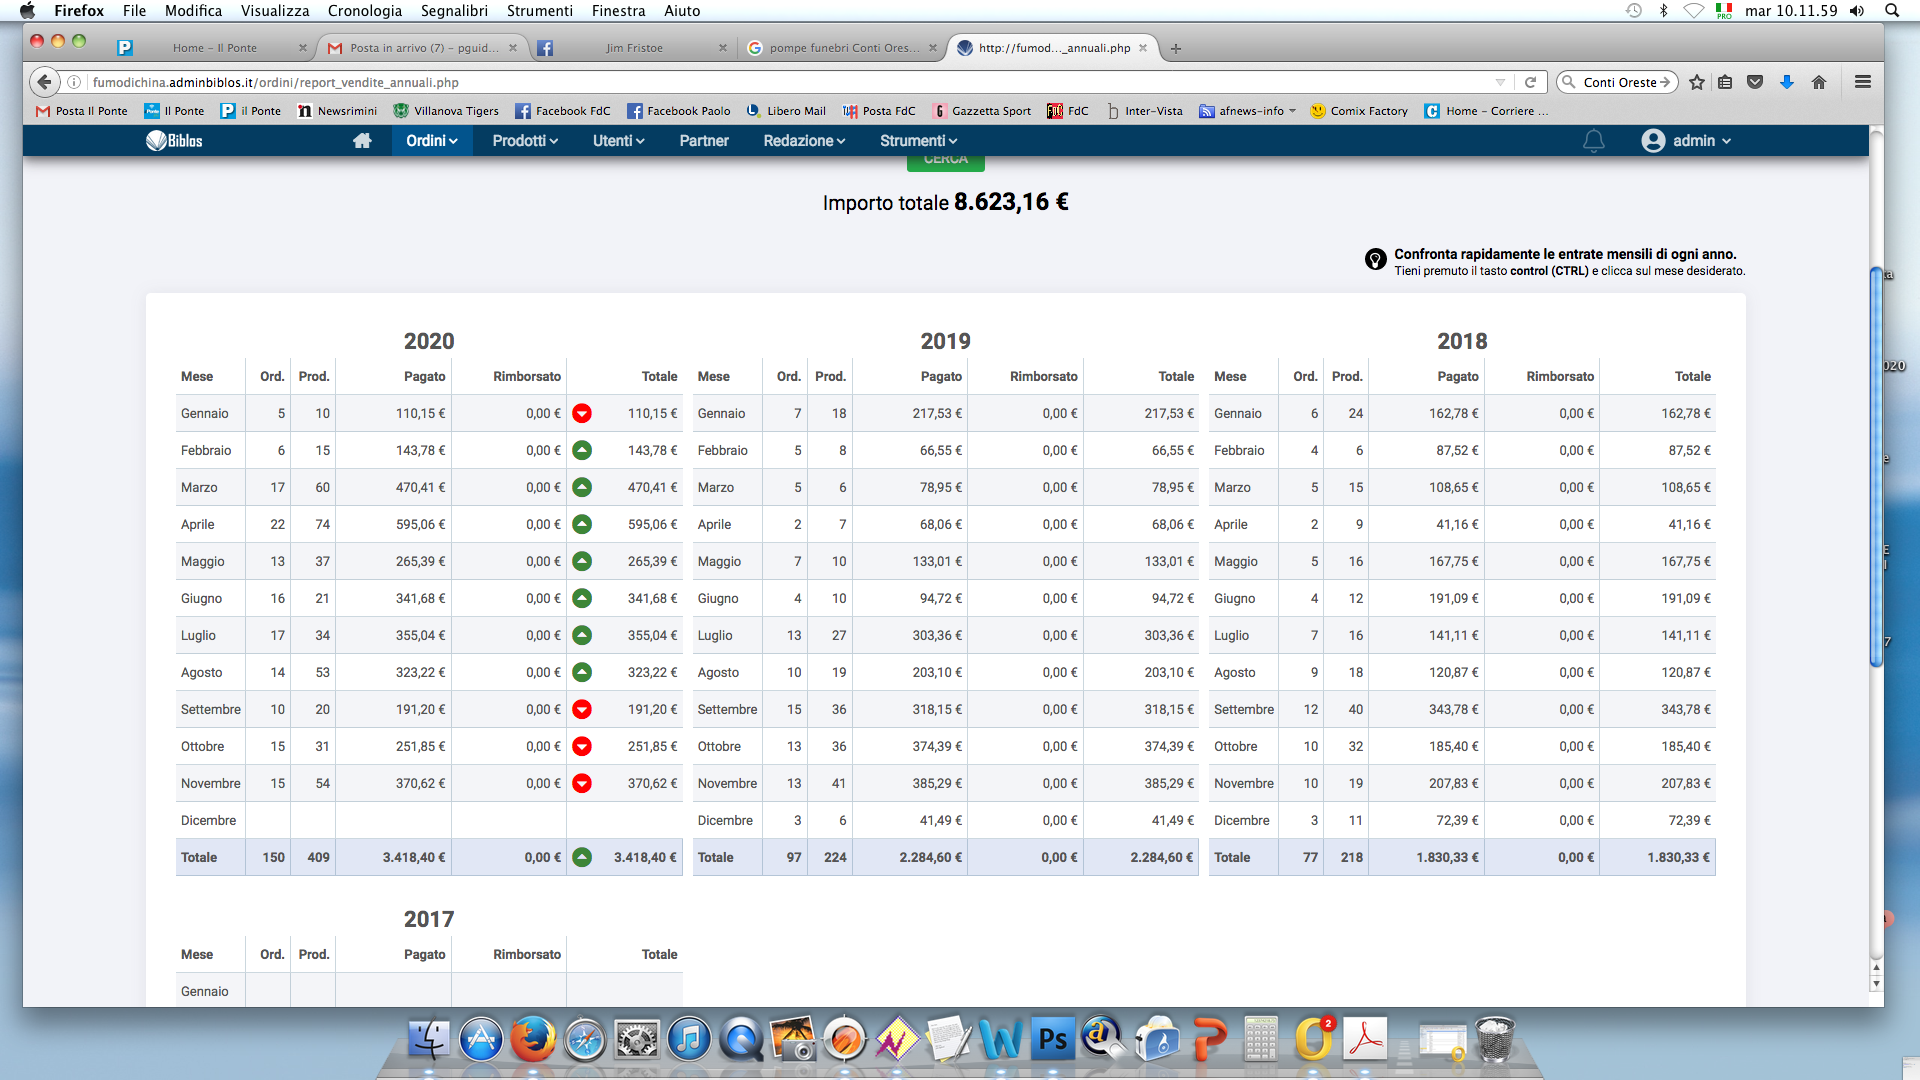
Task: Click the downloads arrow icon in toolbar
Action: click(x=1787, y=82)
